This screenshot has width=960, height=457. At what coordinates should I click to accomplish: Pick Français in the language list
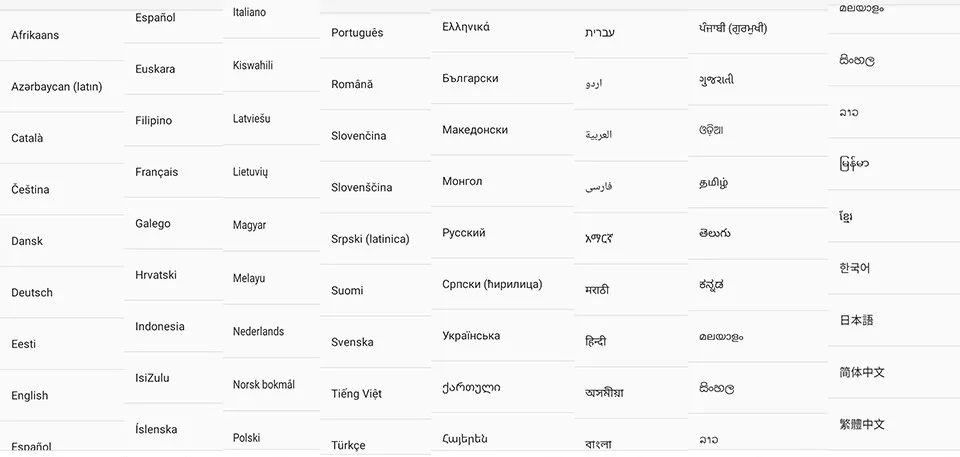click(173, 172)
